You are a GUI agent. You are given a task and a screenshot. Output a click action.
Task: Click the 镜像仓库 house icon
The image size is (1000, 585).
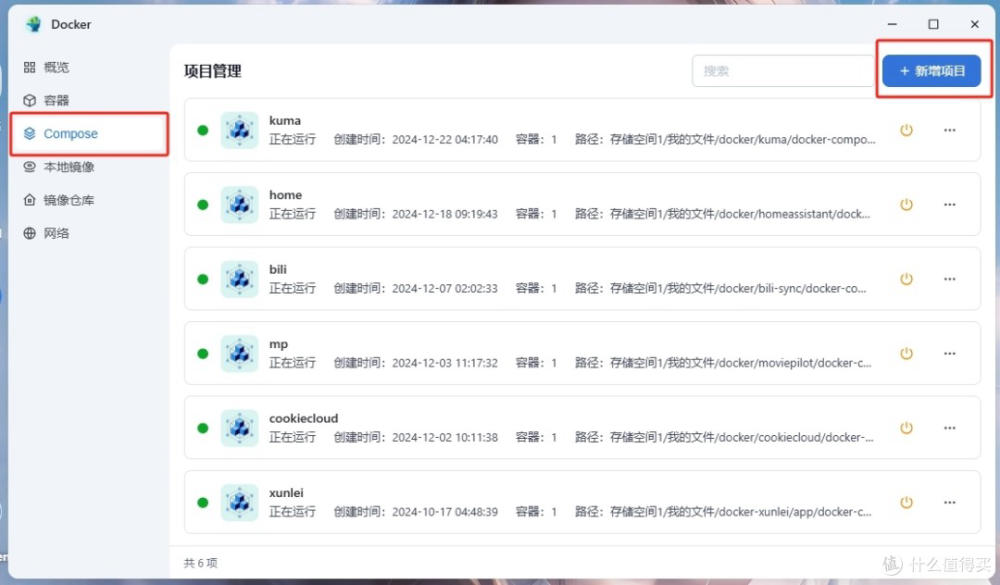coord(29,200)
